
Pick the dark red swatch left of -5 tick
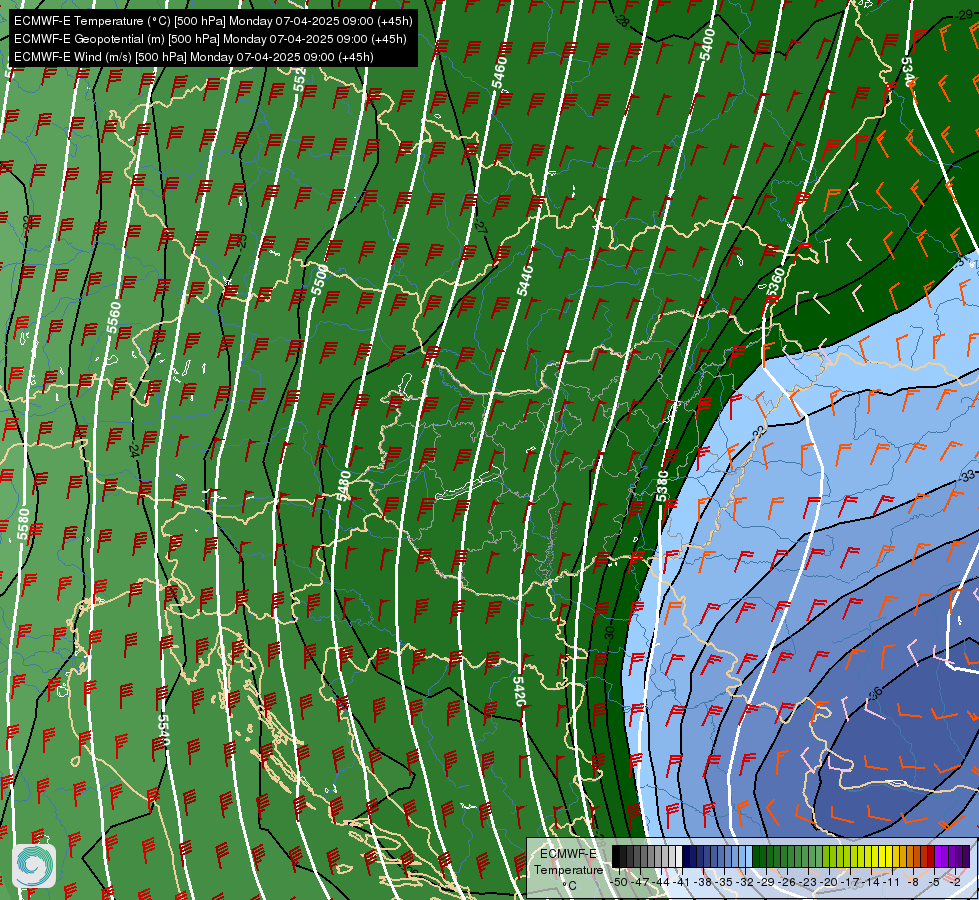click(x=930, y=856)
